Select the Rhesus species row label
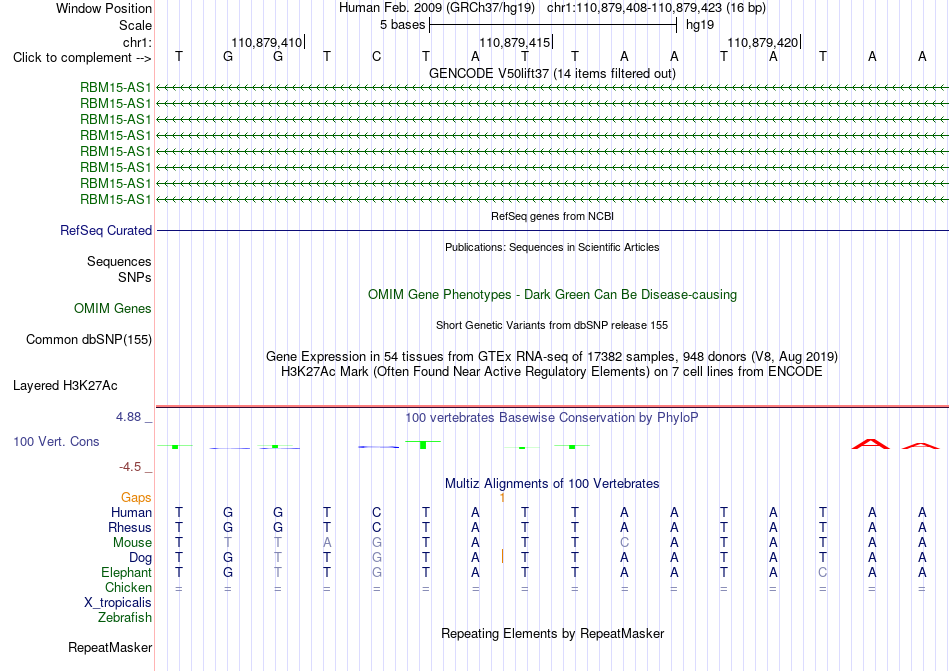 click(x=130, y=527)
